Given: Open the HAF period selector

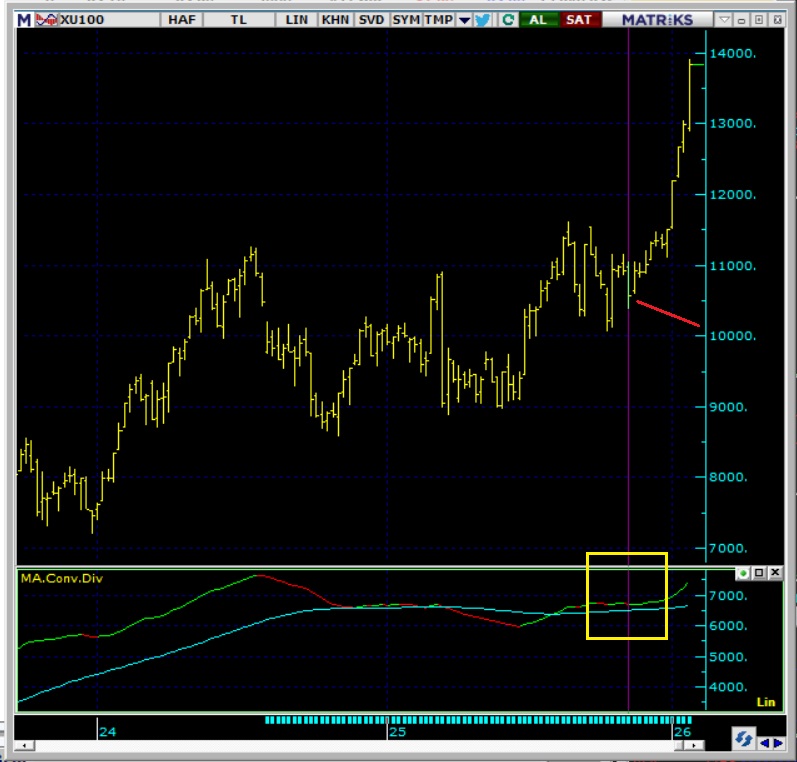Looking at the screenshot, I should [x=182, y=19].
